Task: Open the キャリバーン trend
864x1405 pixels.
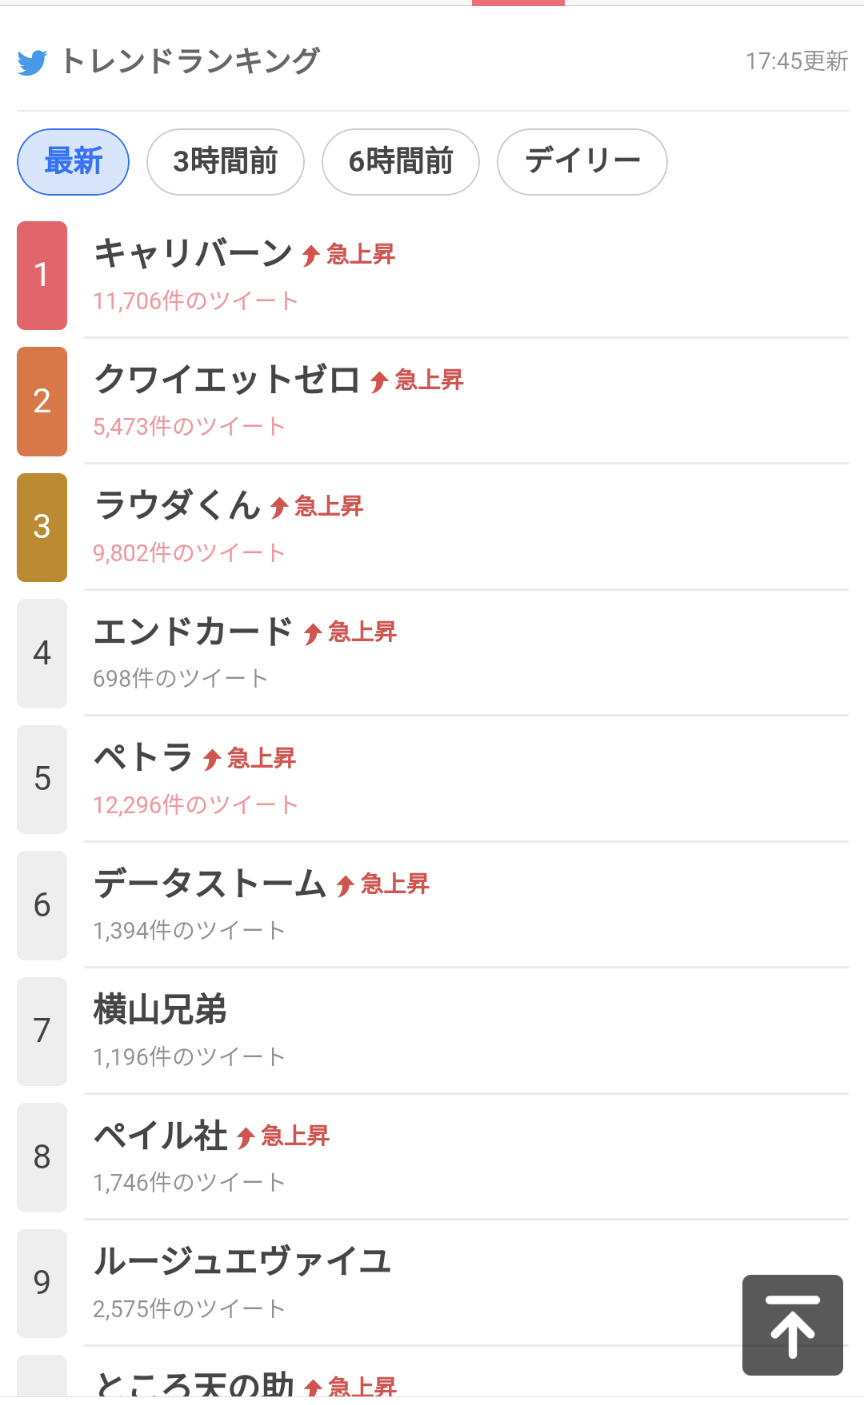Action: coord(193,254)
